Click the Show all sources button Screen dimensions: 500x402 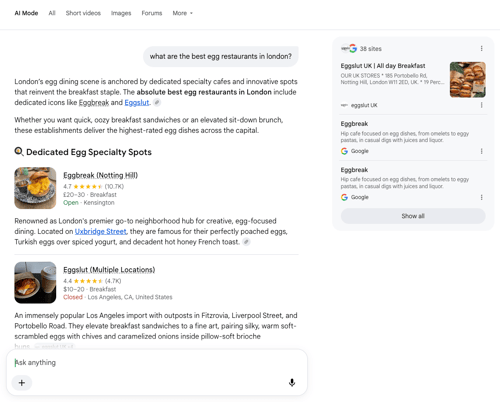(x=413, y=216)
